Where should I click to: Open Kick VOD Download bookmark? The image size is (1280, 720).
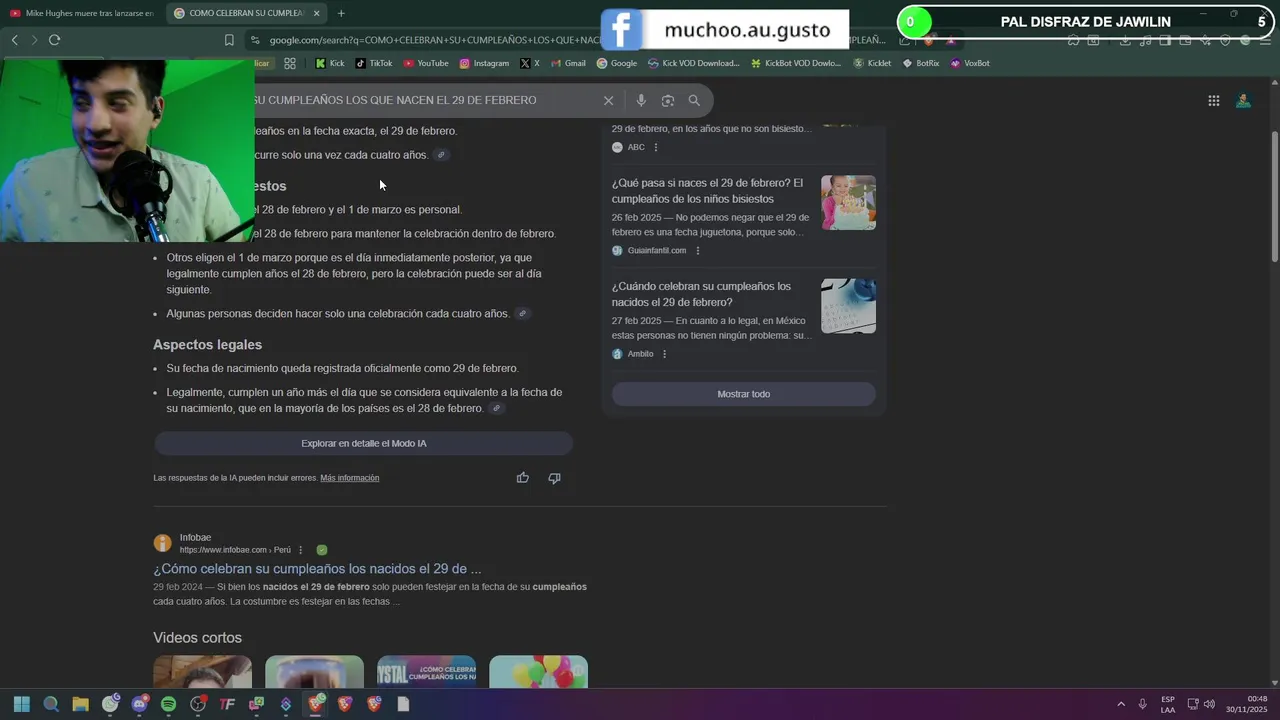coord(694,63)
